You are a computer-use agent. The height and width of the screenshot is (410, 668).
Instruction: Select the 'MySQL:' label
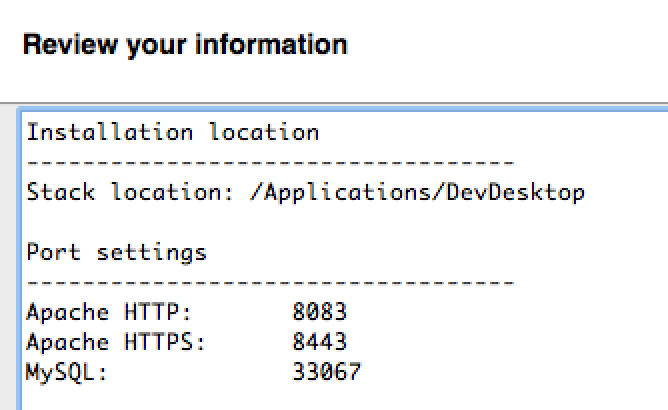pyautogui.click(x=67, y=372)
